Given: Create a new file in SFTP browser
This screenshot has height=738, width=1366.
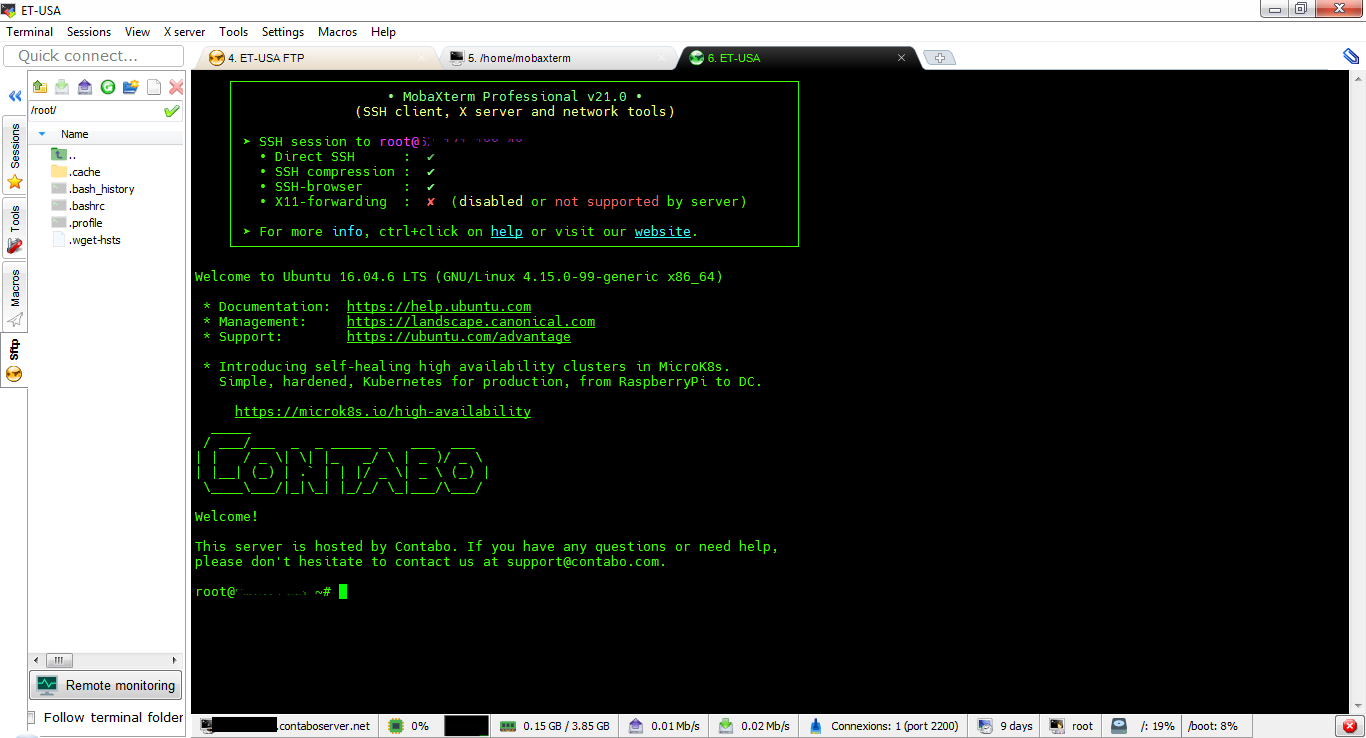Looking at the screenshot, I should tap(154, 87).
